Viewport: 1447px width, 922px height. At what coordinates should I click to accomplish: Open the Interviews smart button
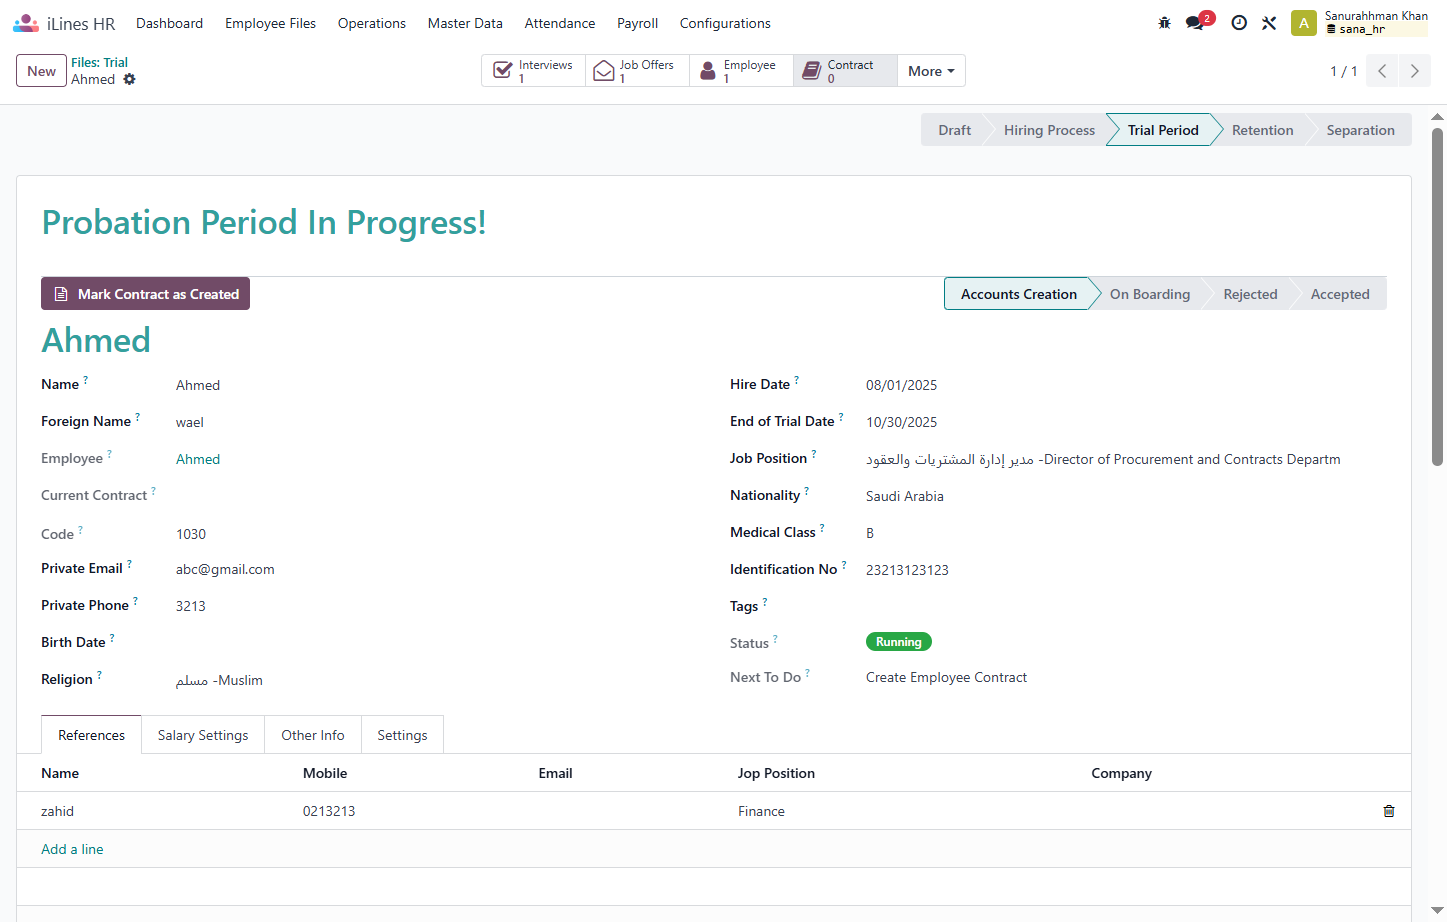(534, 71)
